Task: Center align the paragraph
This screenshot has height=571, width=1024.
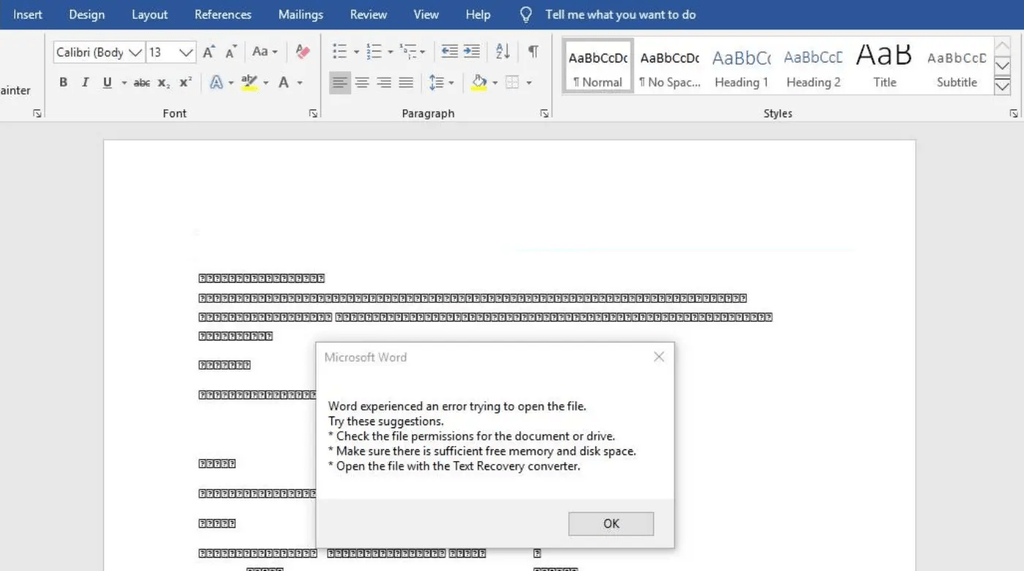Action: click(362, 83)
